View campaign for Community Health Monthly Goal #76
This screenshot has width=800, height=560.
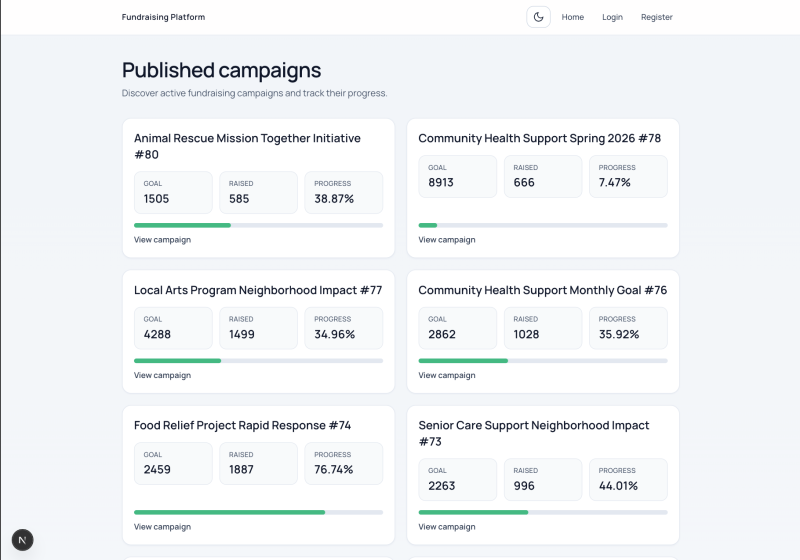447,376
